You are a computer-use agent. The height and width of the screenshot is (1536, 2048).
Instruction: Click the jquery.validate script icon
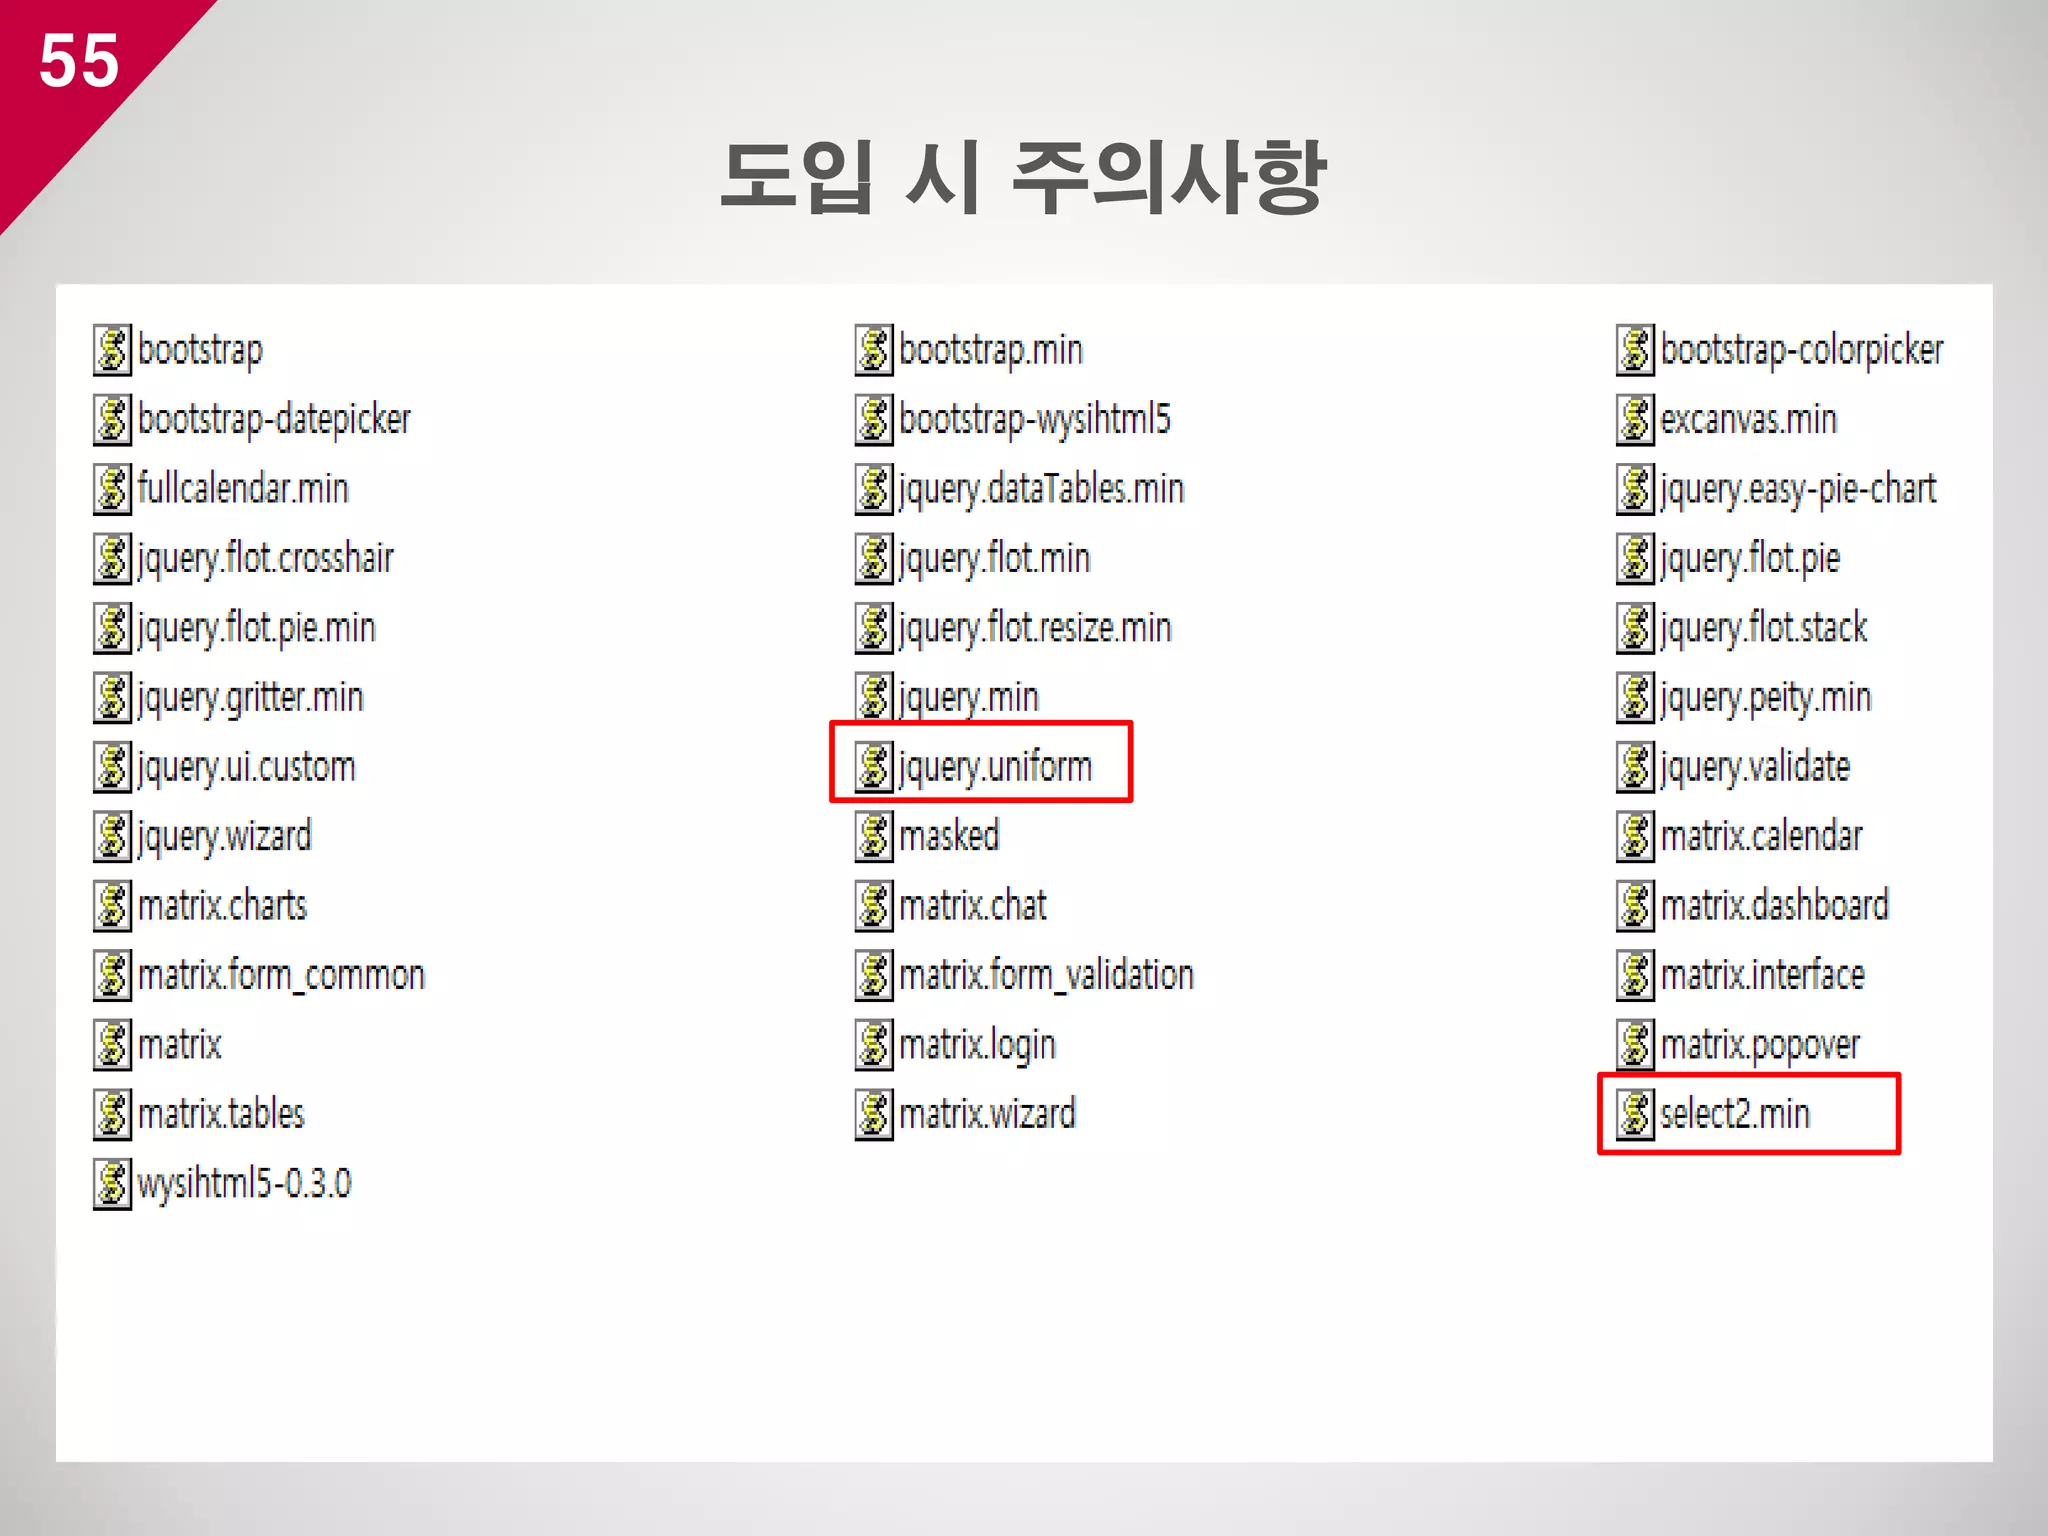click(1635, 767)
